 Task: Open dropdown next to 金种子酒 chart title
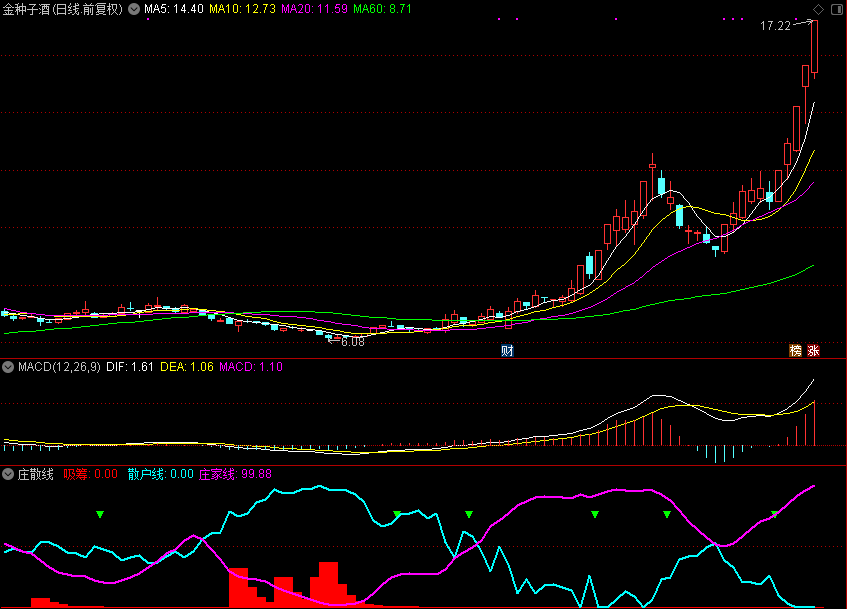pyautogui.click(x=134, y=9)
